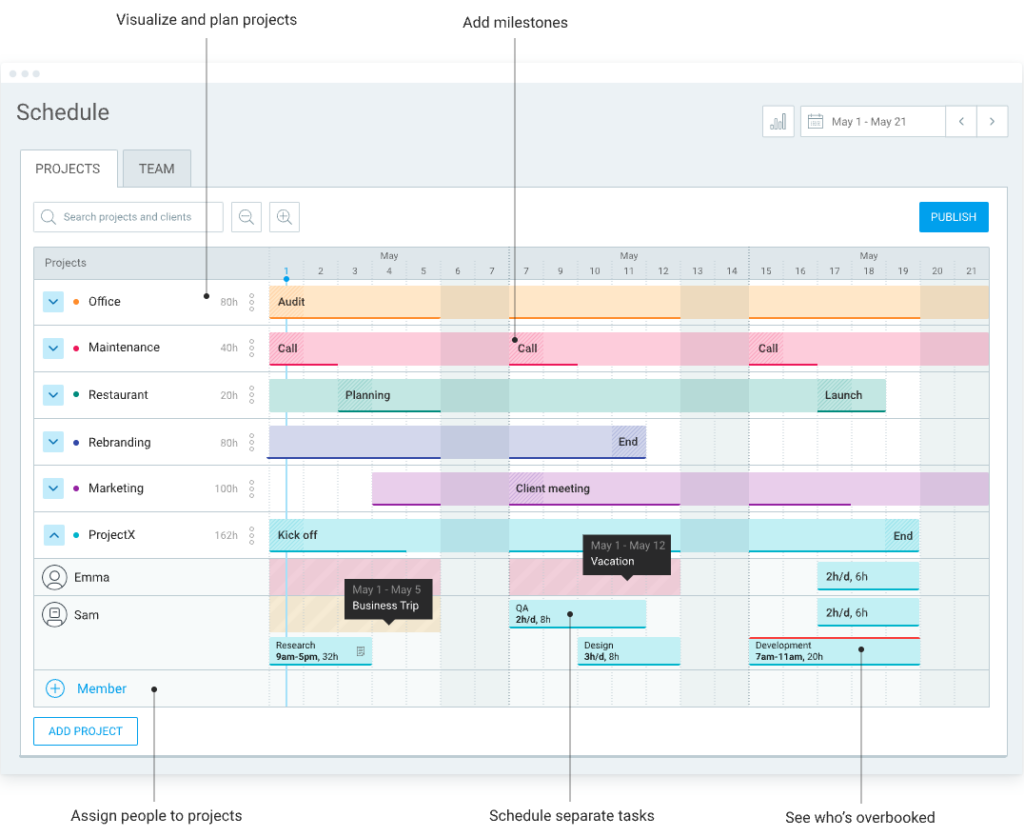Viewport: 1024px width, 837px height.
Task: Switch to the TEAM tab
Action: click(x=156, y=169)
